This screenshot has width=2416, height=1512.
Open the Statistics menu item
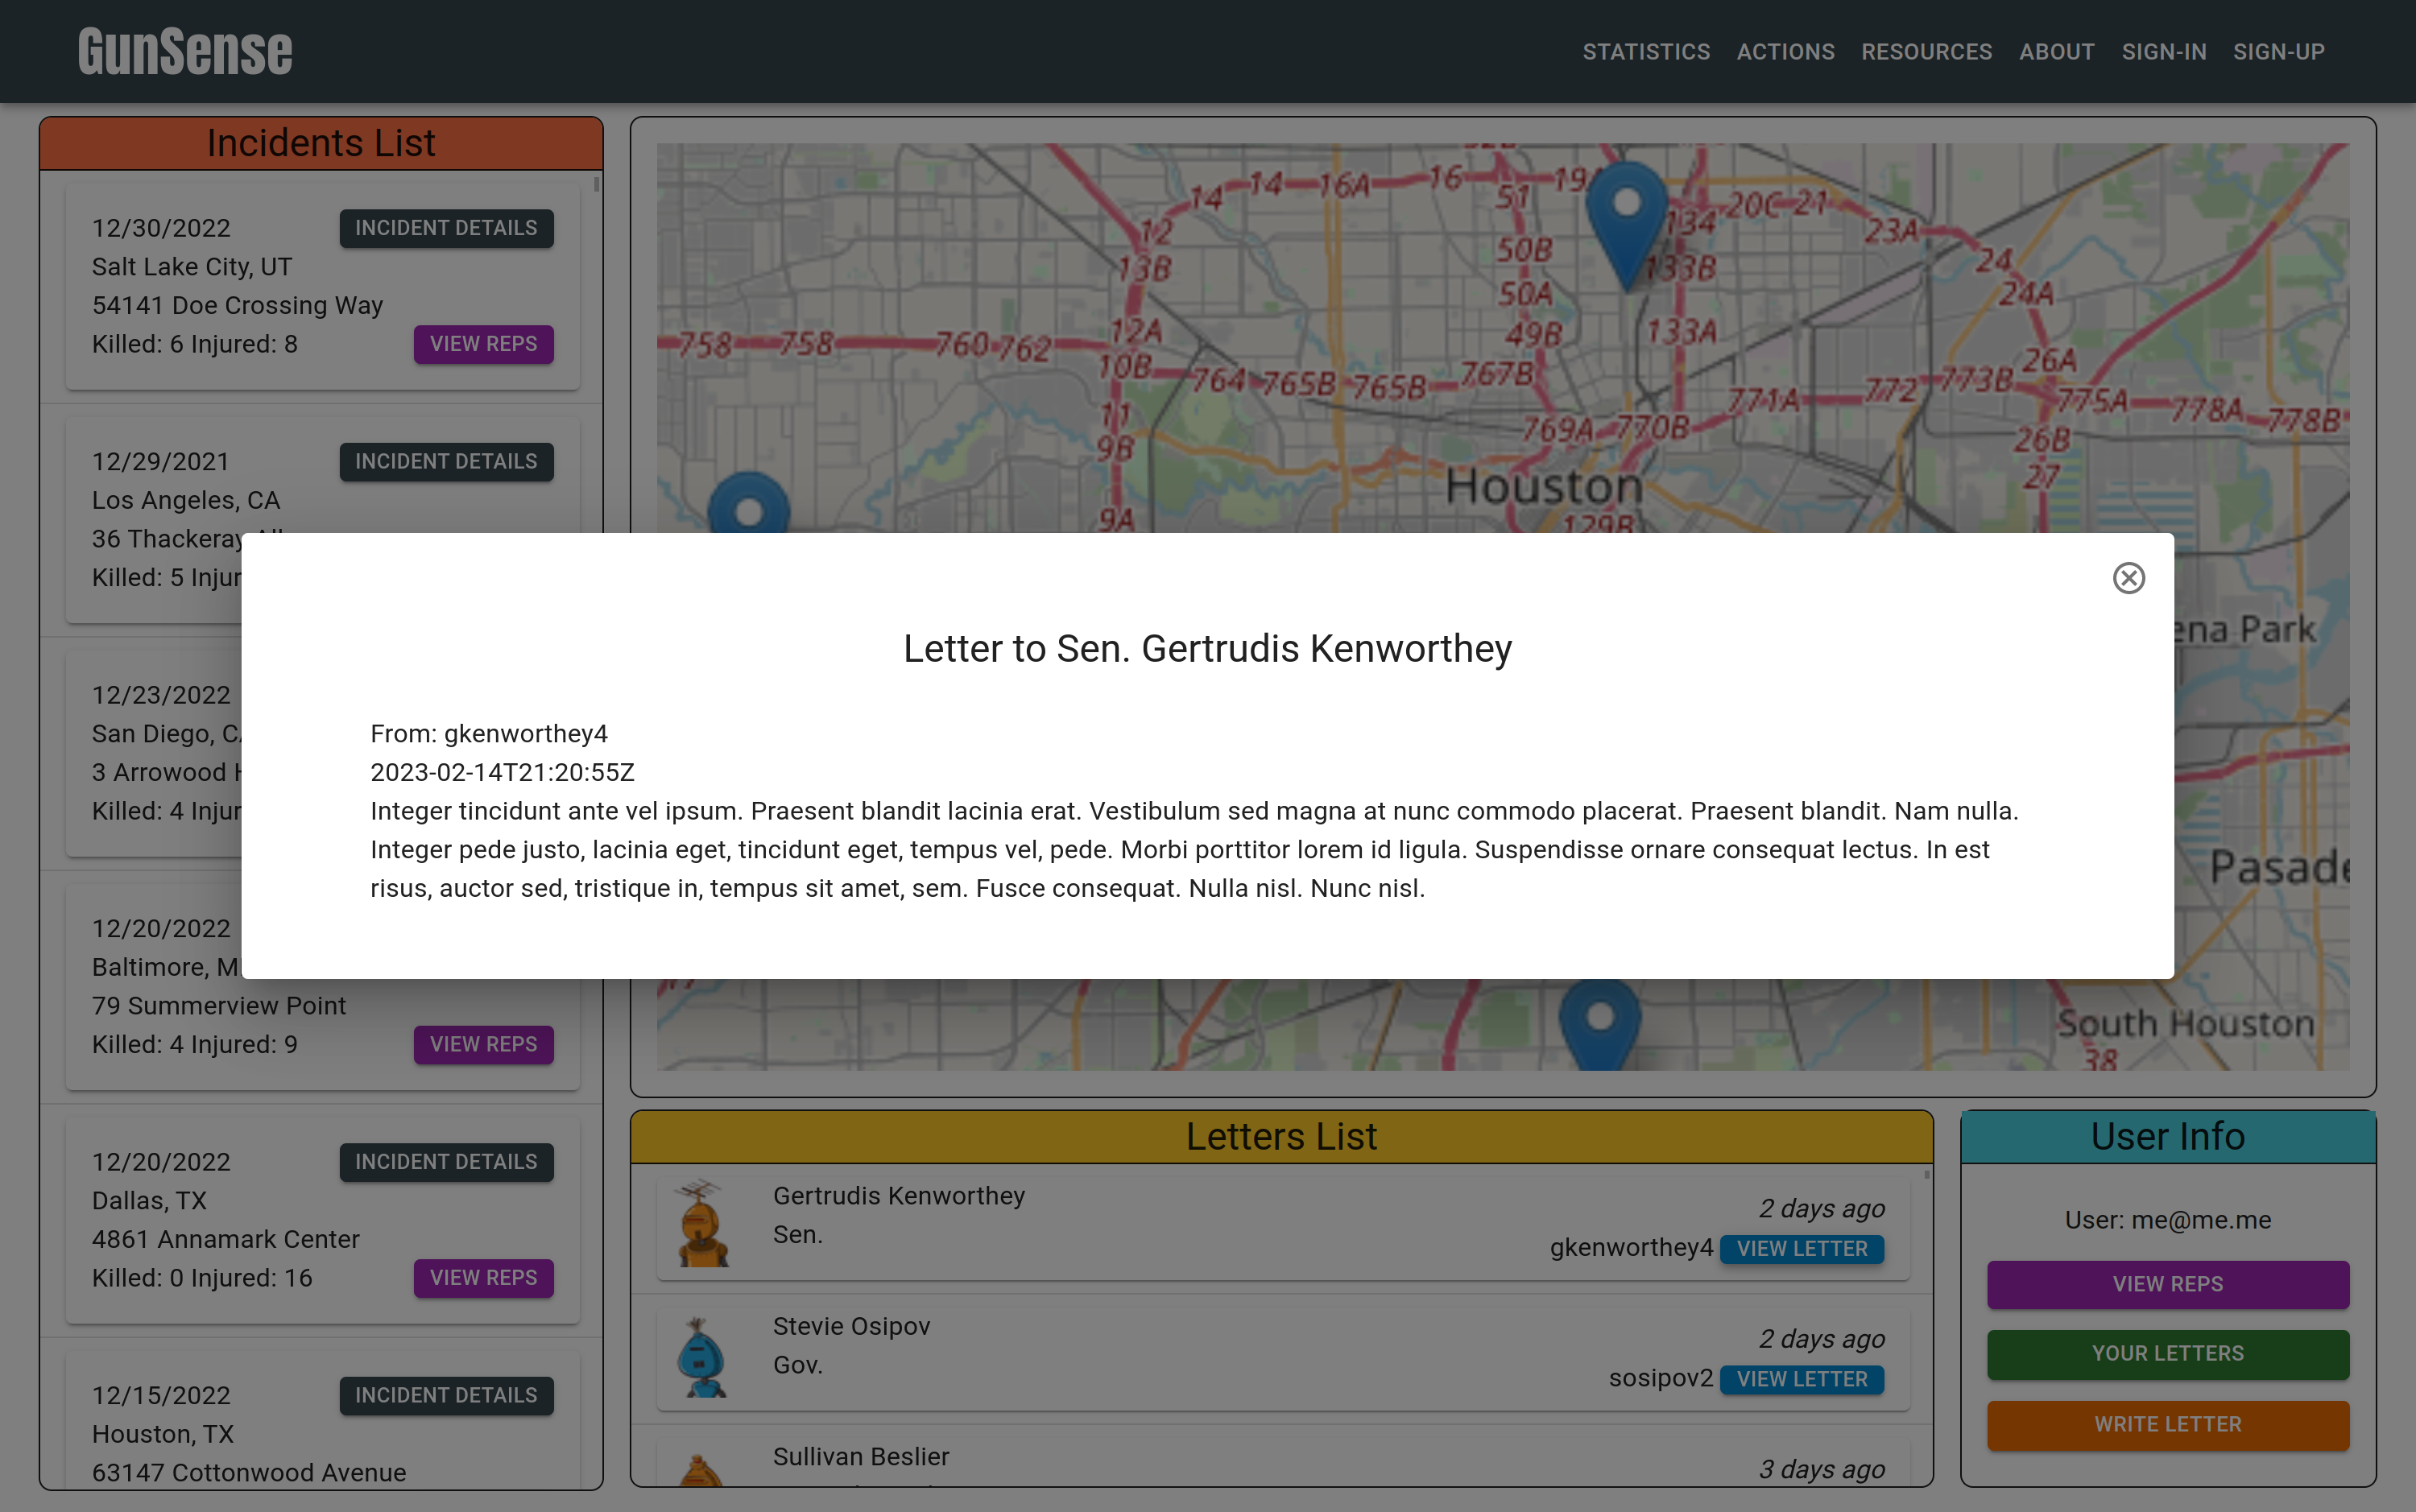[1645, 52]
